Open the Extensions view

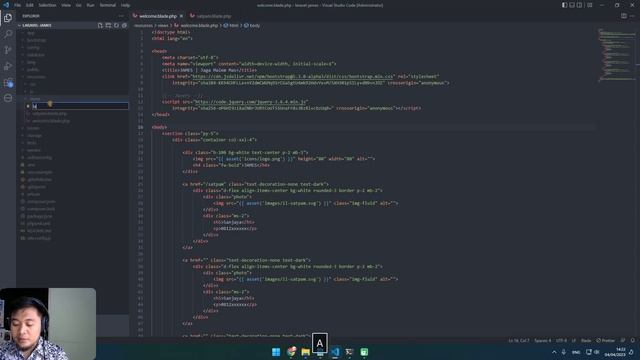pos(8,82)
